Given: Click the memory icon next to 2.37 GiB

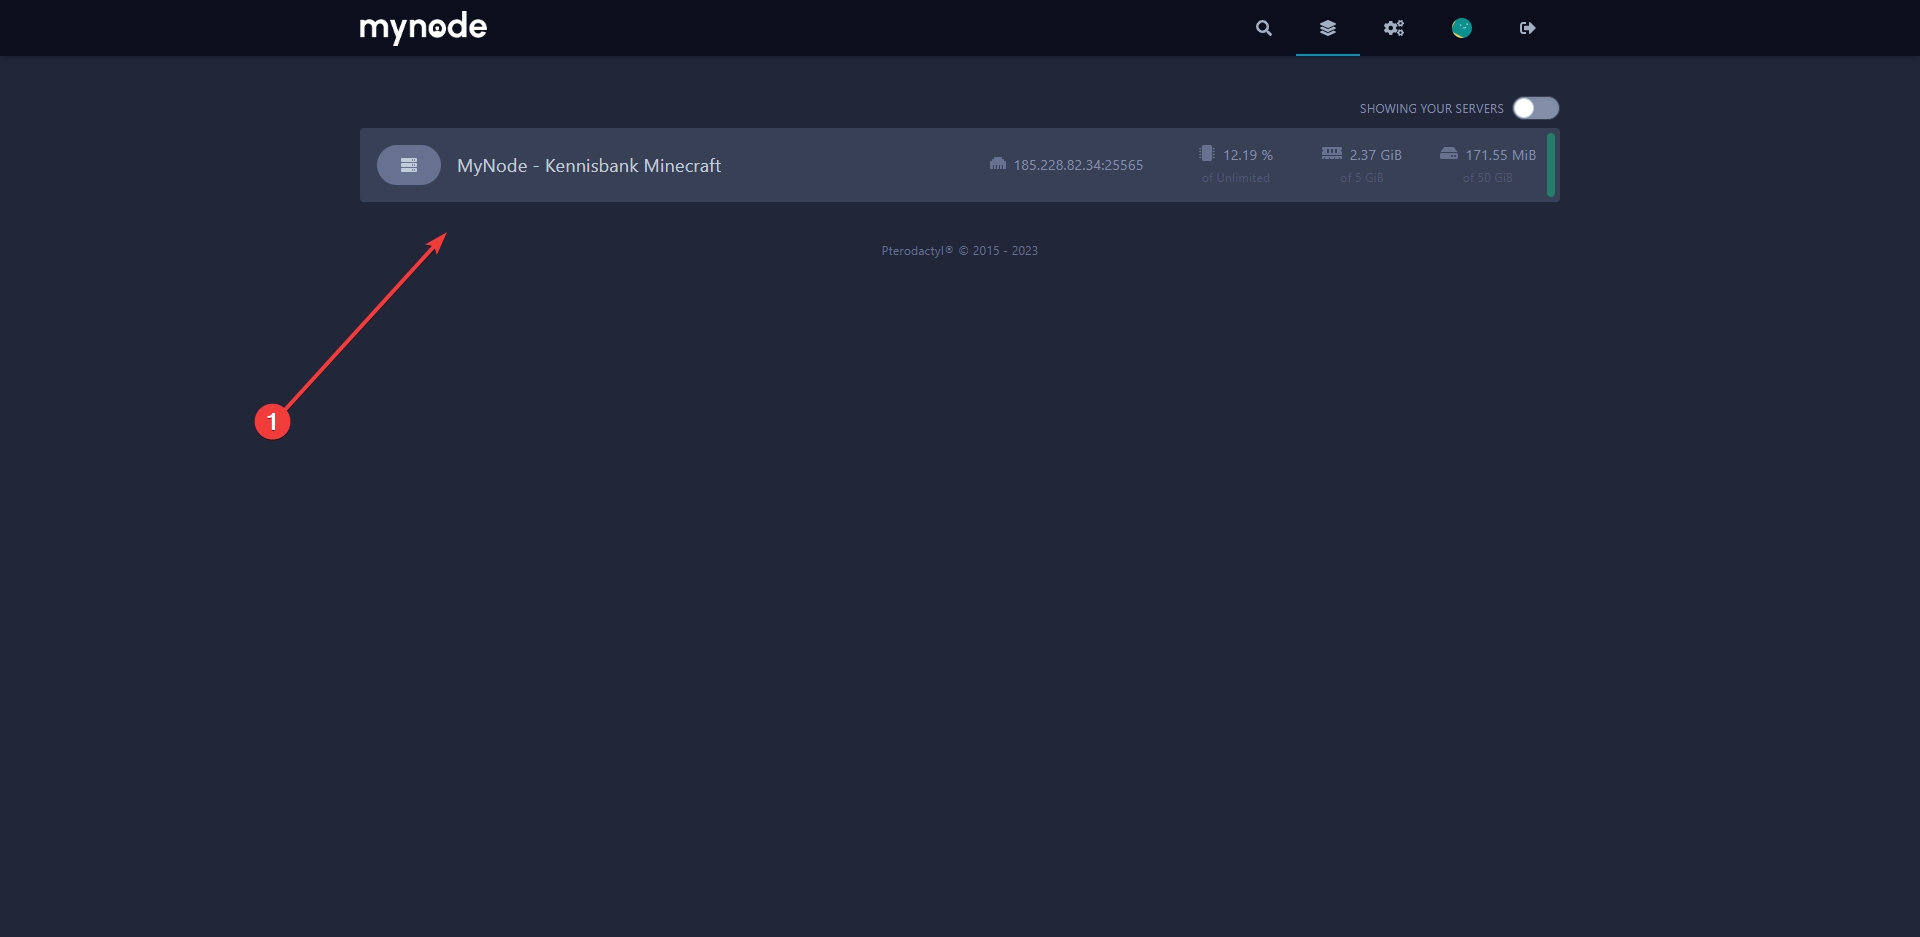Looking at the screenshot, I should [1332, 154].
